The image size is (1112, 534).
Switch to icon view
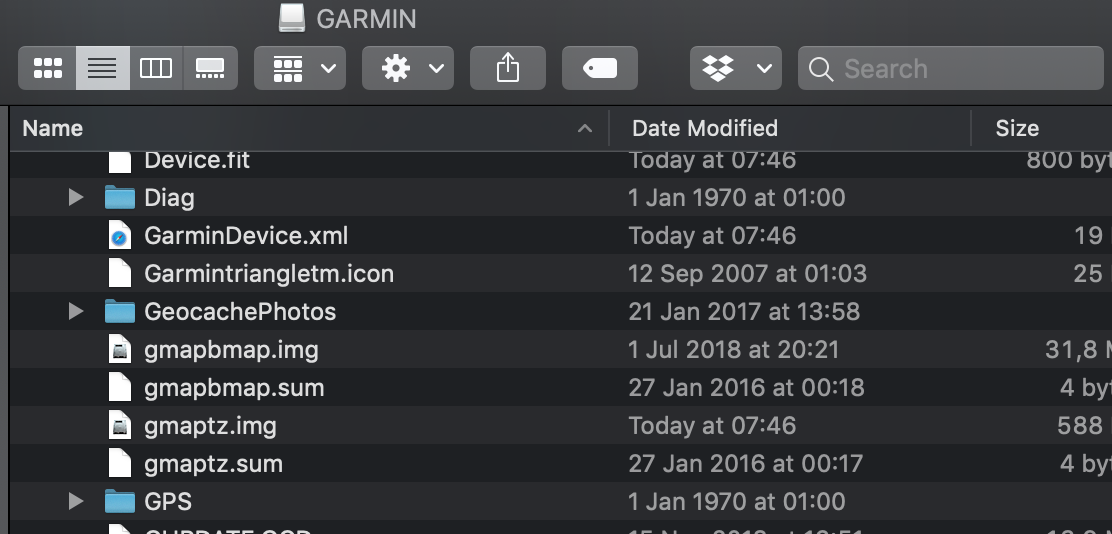(48, 68)
